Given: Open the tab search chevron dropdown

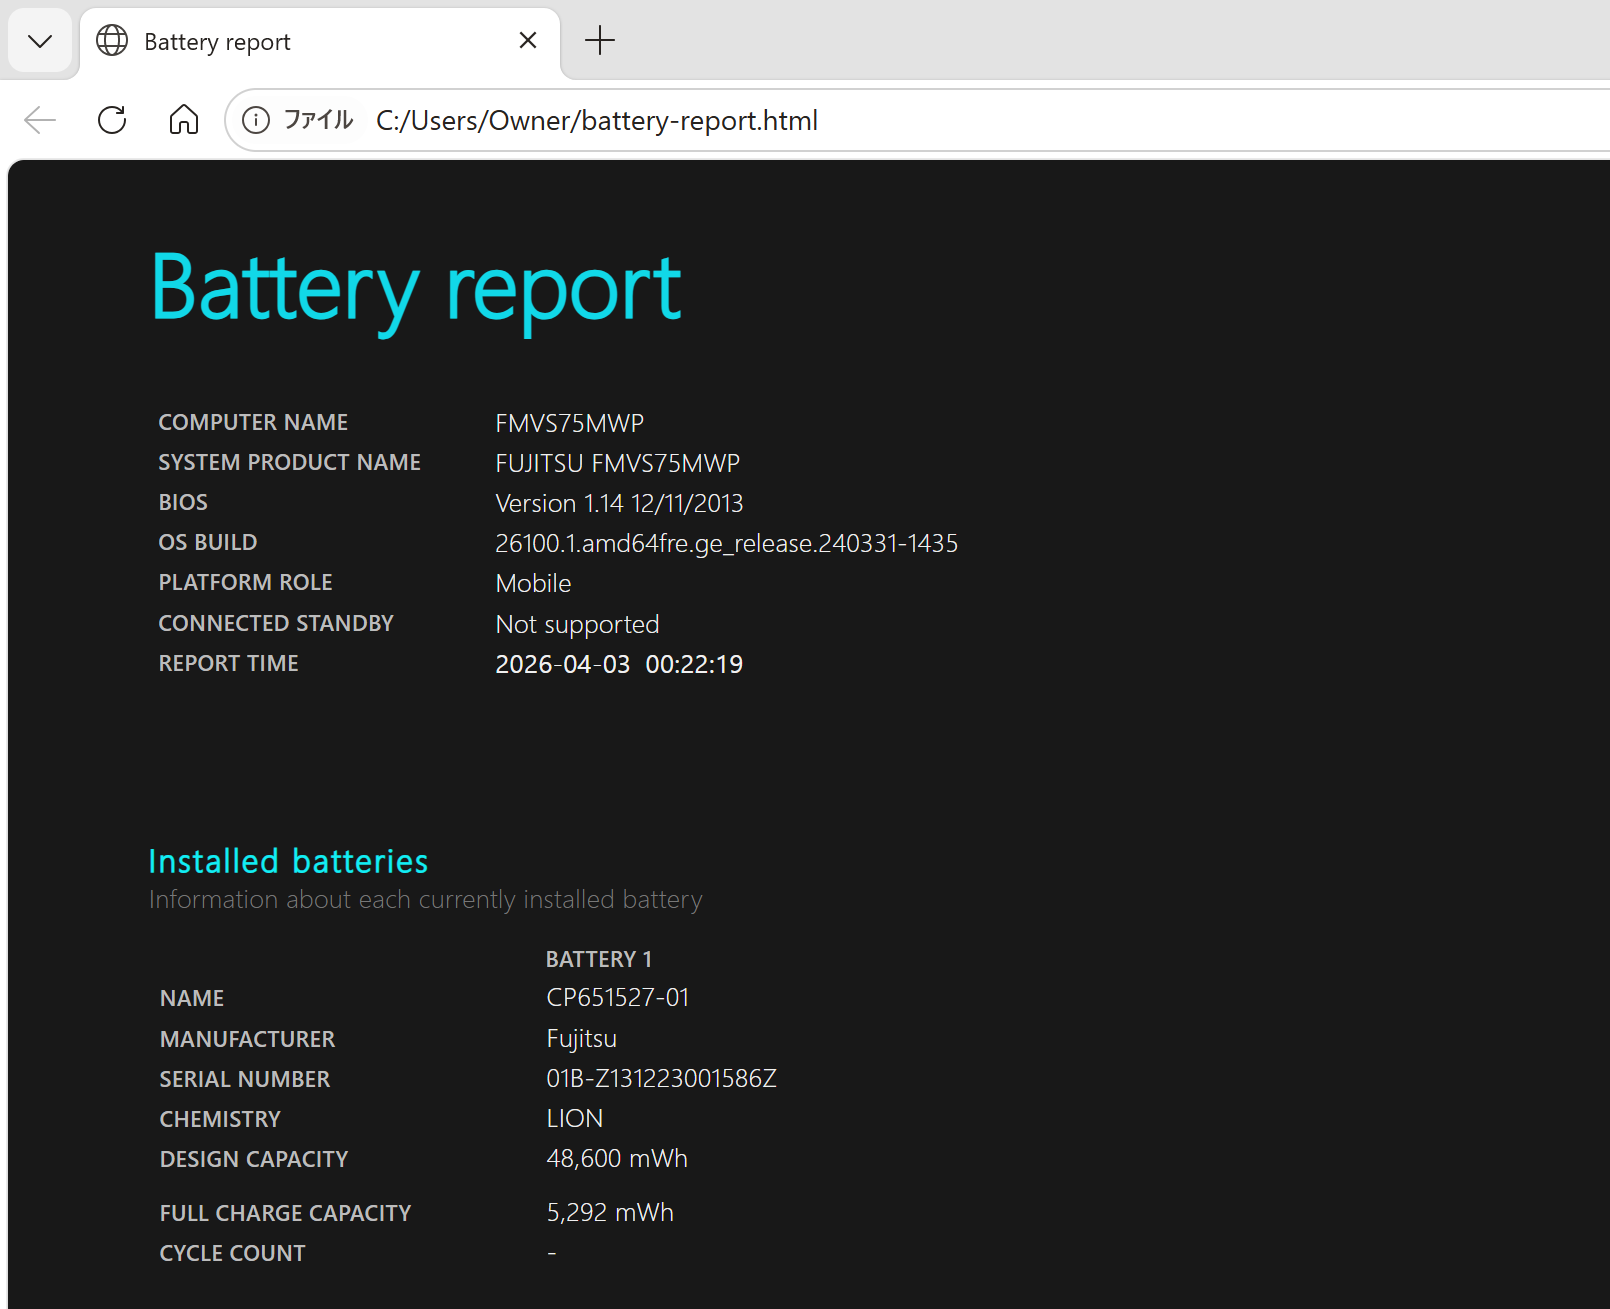Looking at the screenshot, I should click(x=40, y=41).
